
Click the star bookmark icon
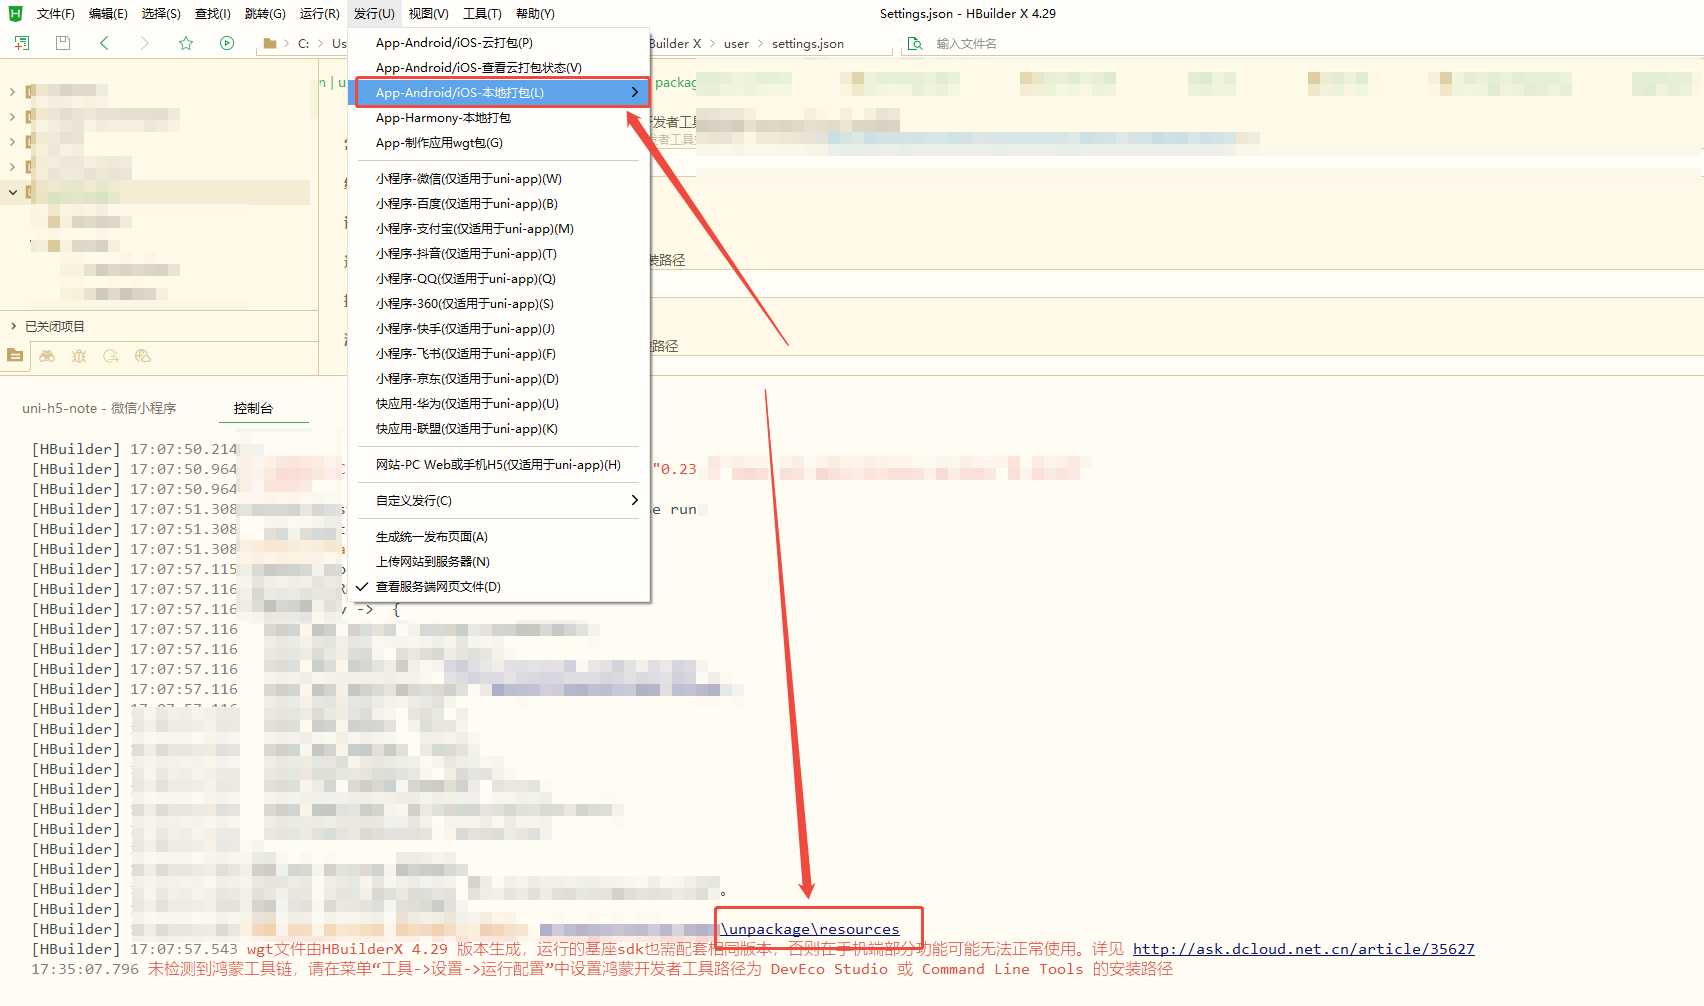point(186,43)
